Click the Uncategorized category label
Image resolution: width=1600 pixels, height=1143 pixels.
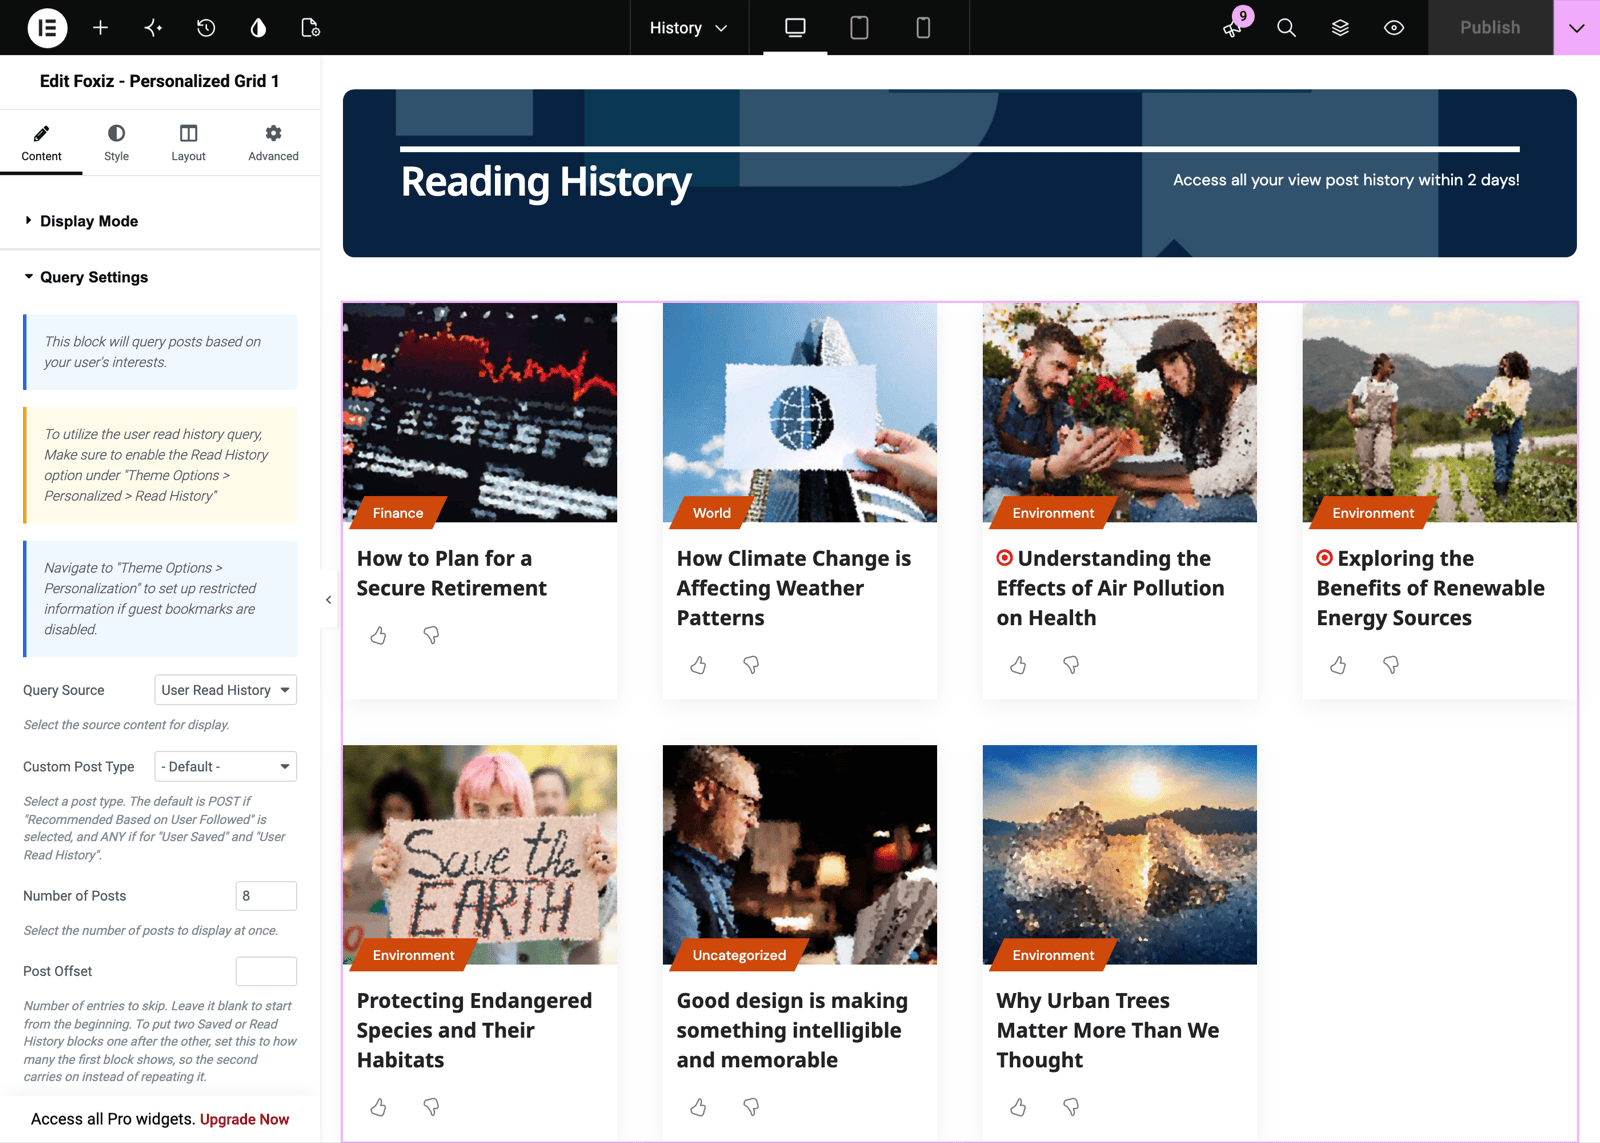(739, 955)
